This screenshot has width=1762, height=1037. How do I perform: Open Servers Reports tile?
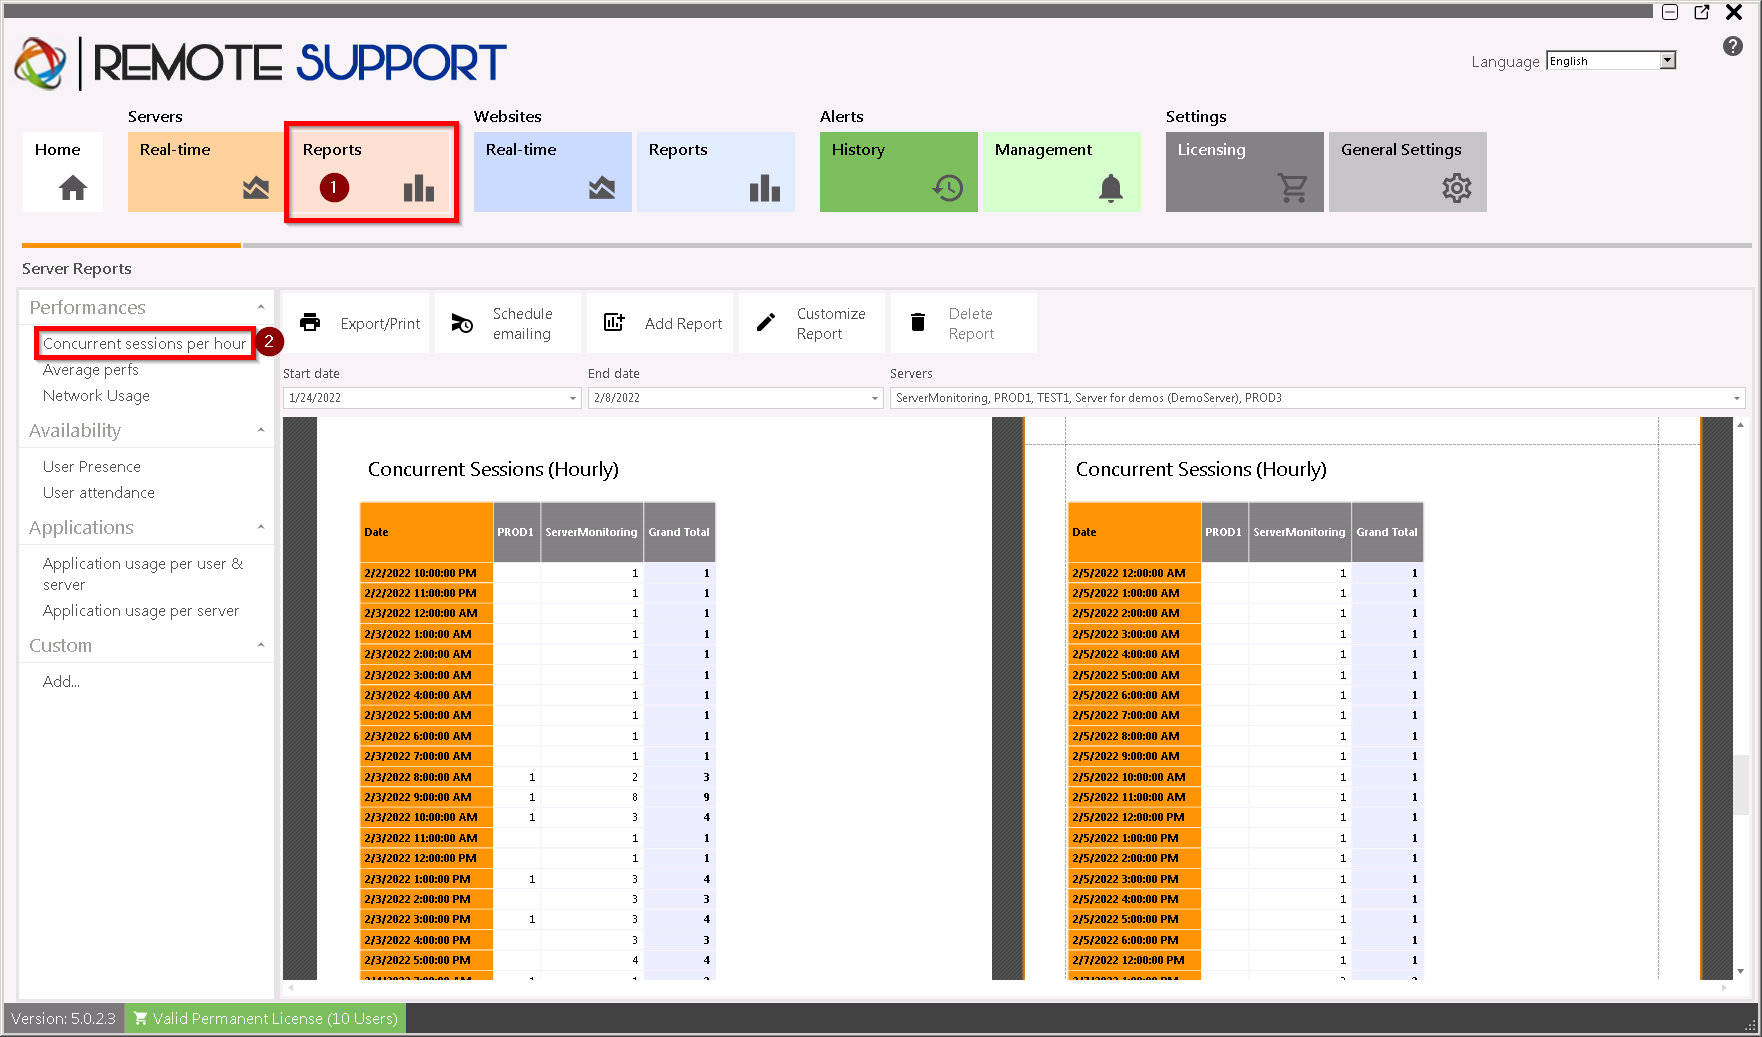371,171
